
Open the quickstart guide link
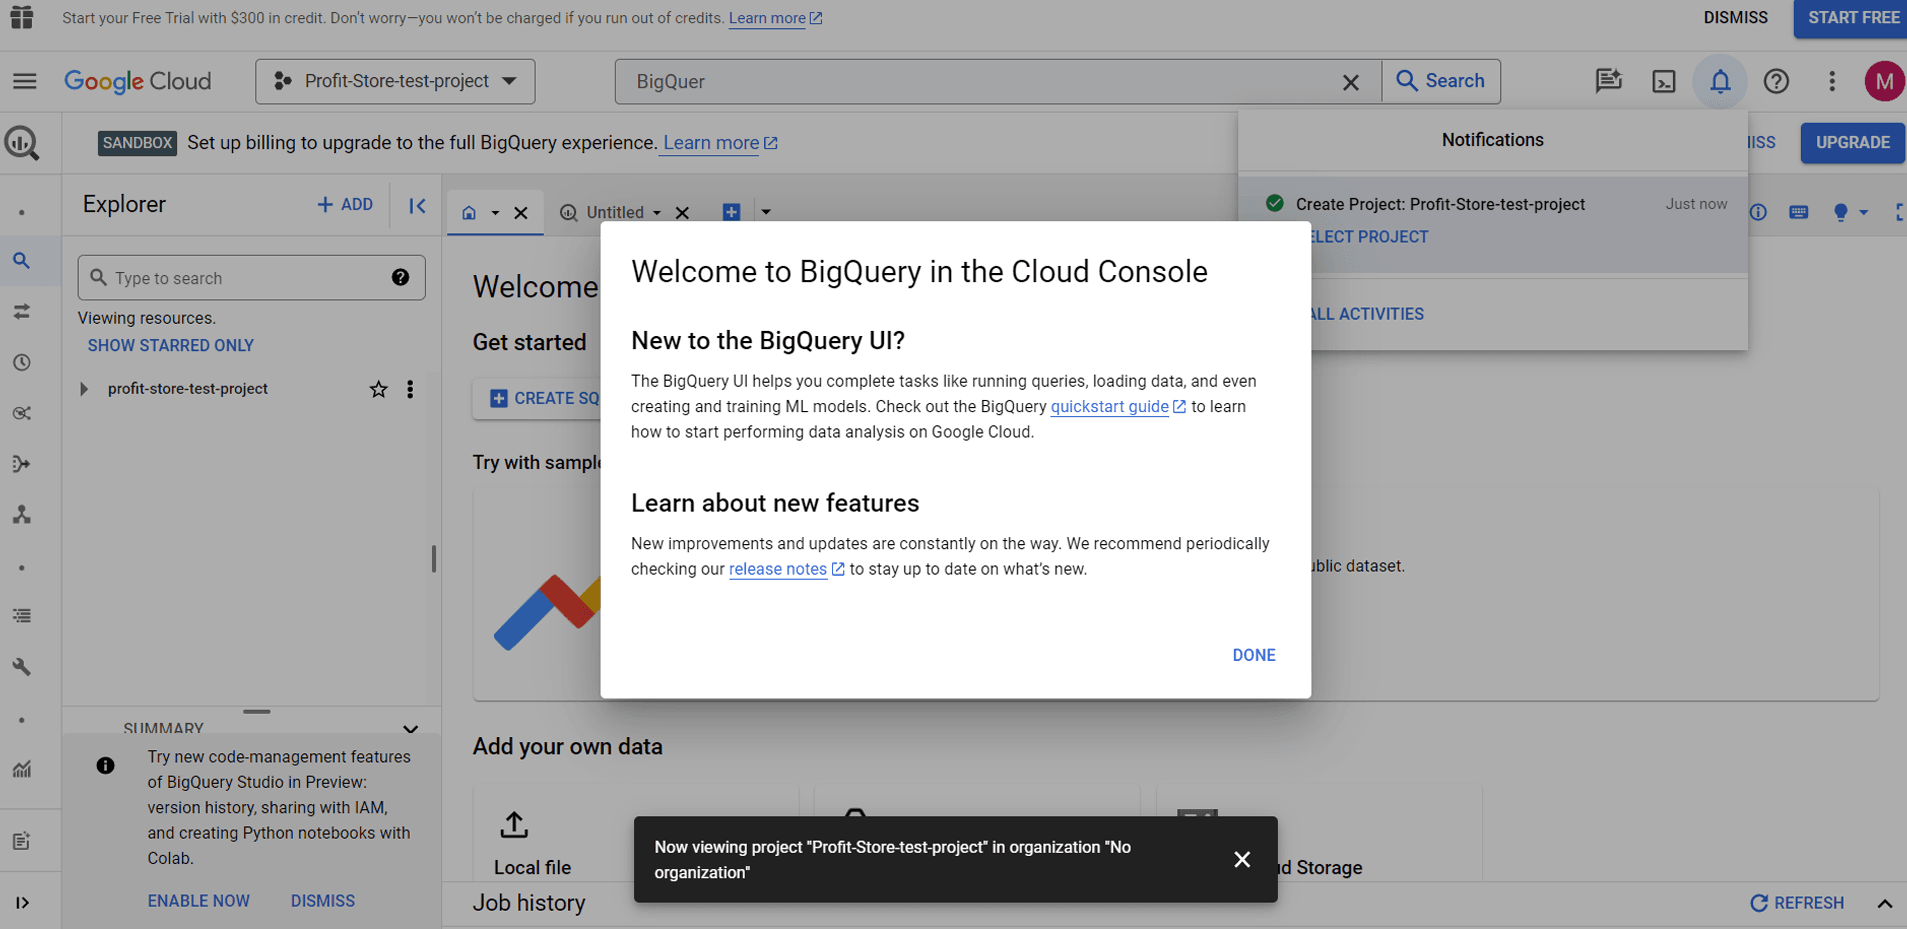(x=1117, y=407)
